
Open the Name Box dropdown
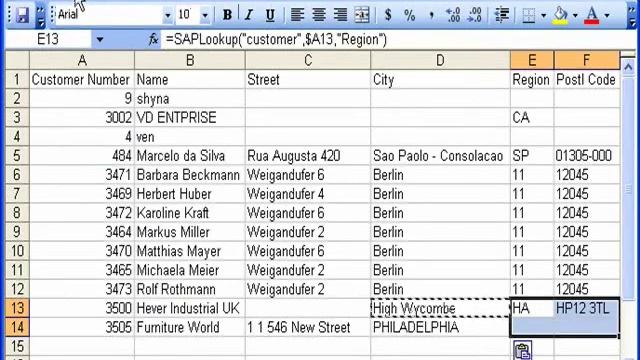pyautogui.click(x=100, y=40)
